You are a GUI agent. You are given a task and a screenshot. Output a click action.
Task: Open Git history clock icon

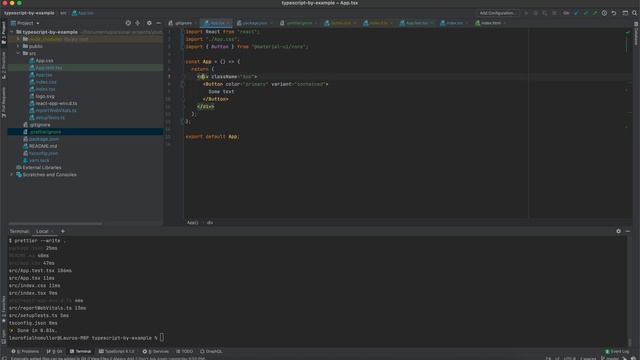pos(604,13)
